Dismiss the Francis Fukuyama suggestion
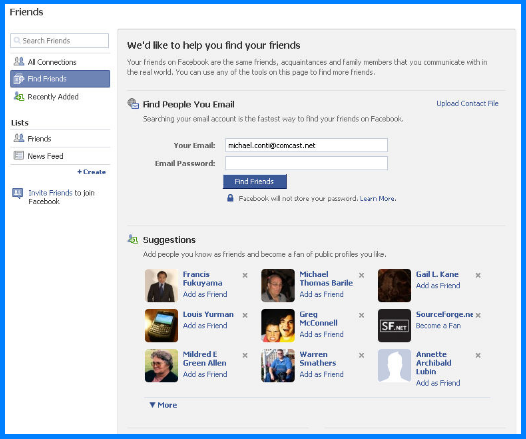This screenshot has width=526, height=439. 245,275
